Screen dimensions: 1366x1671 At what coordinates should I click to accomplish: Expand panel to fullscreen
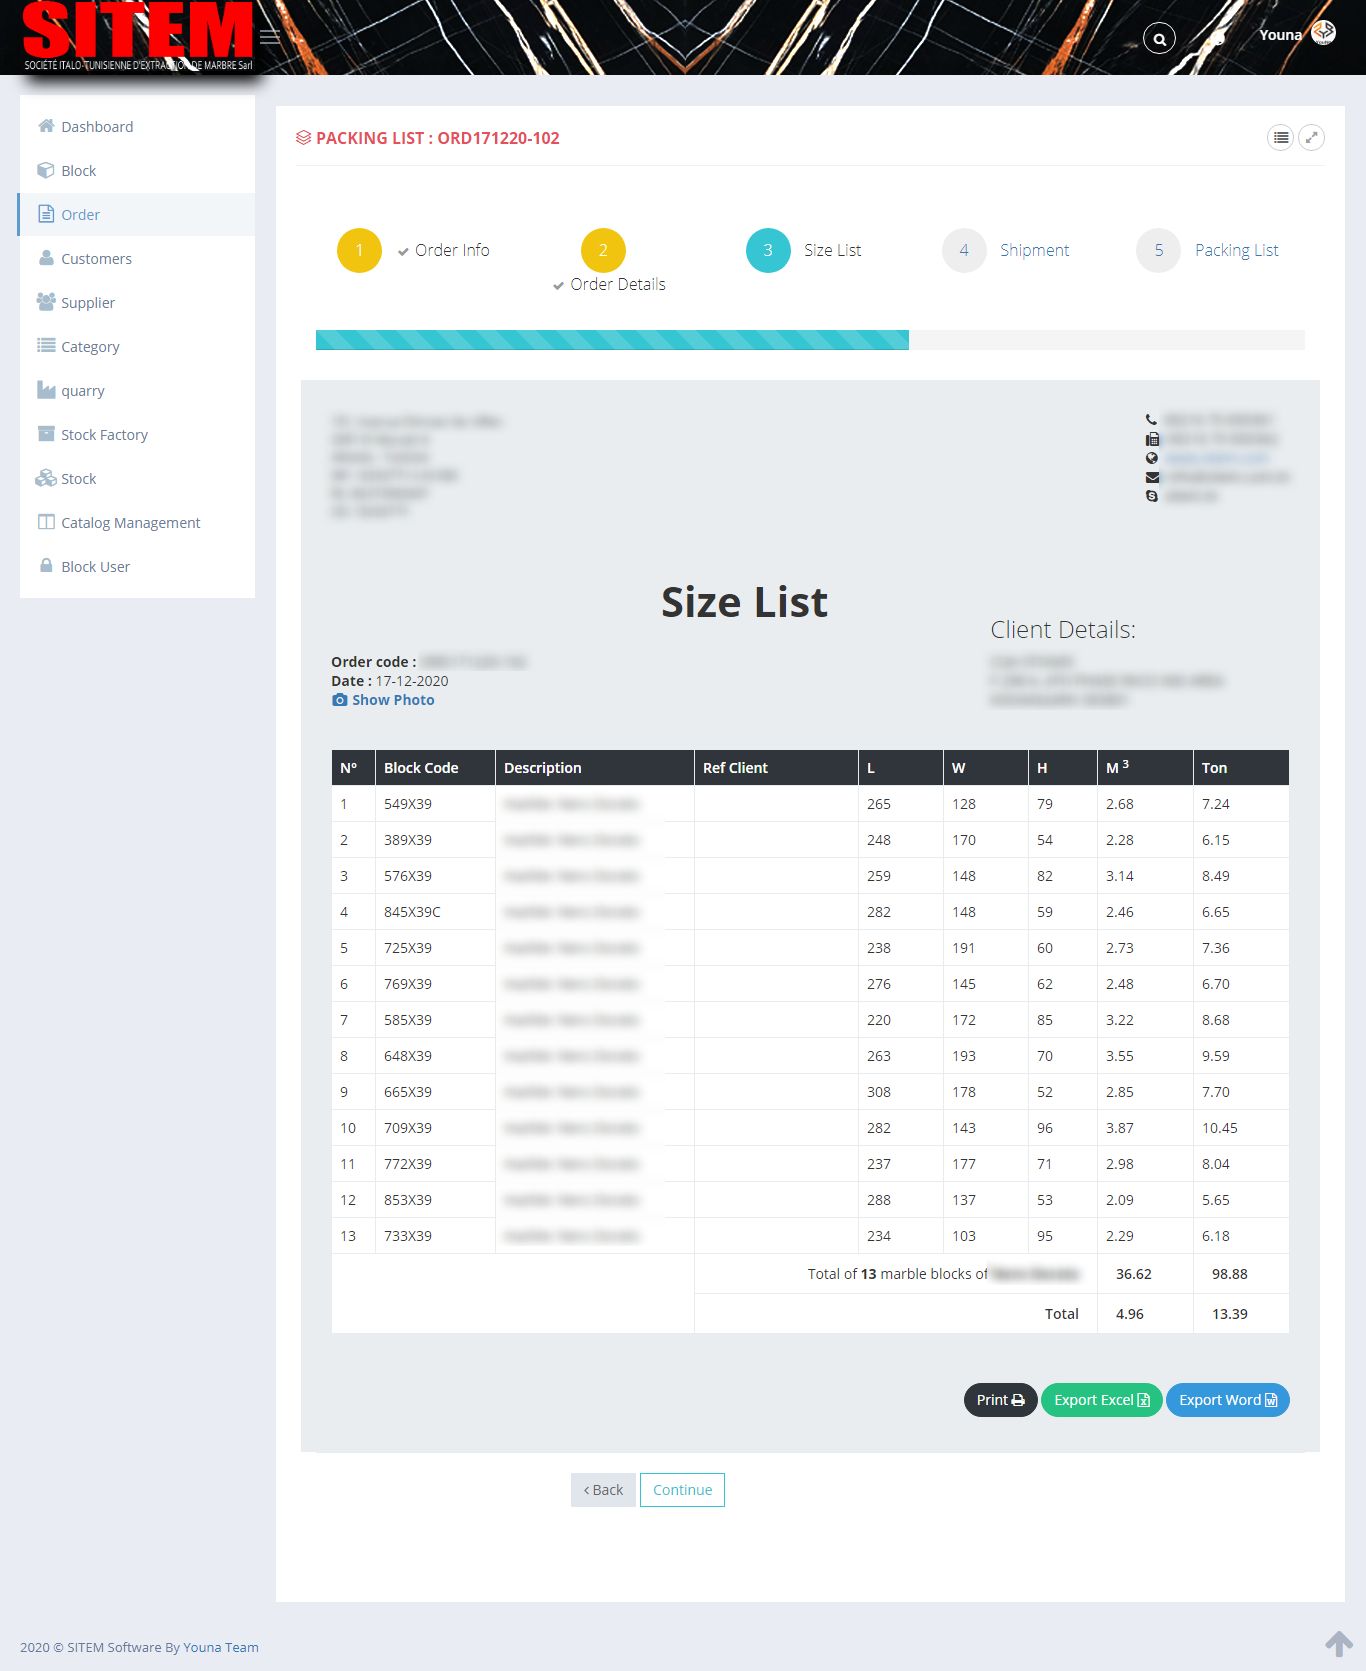(1311, 137)
